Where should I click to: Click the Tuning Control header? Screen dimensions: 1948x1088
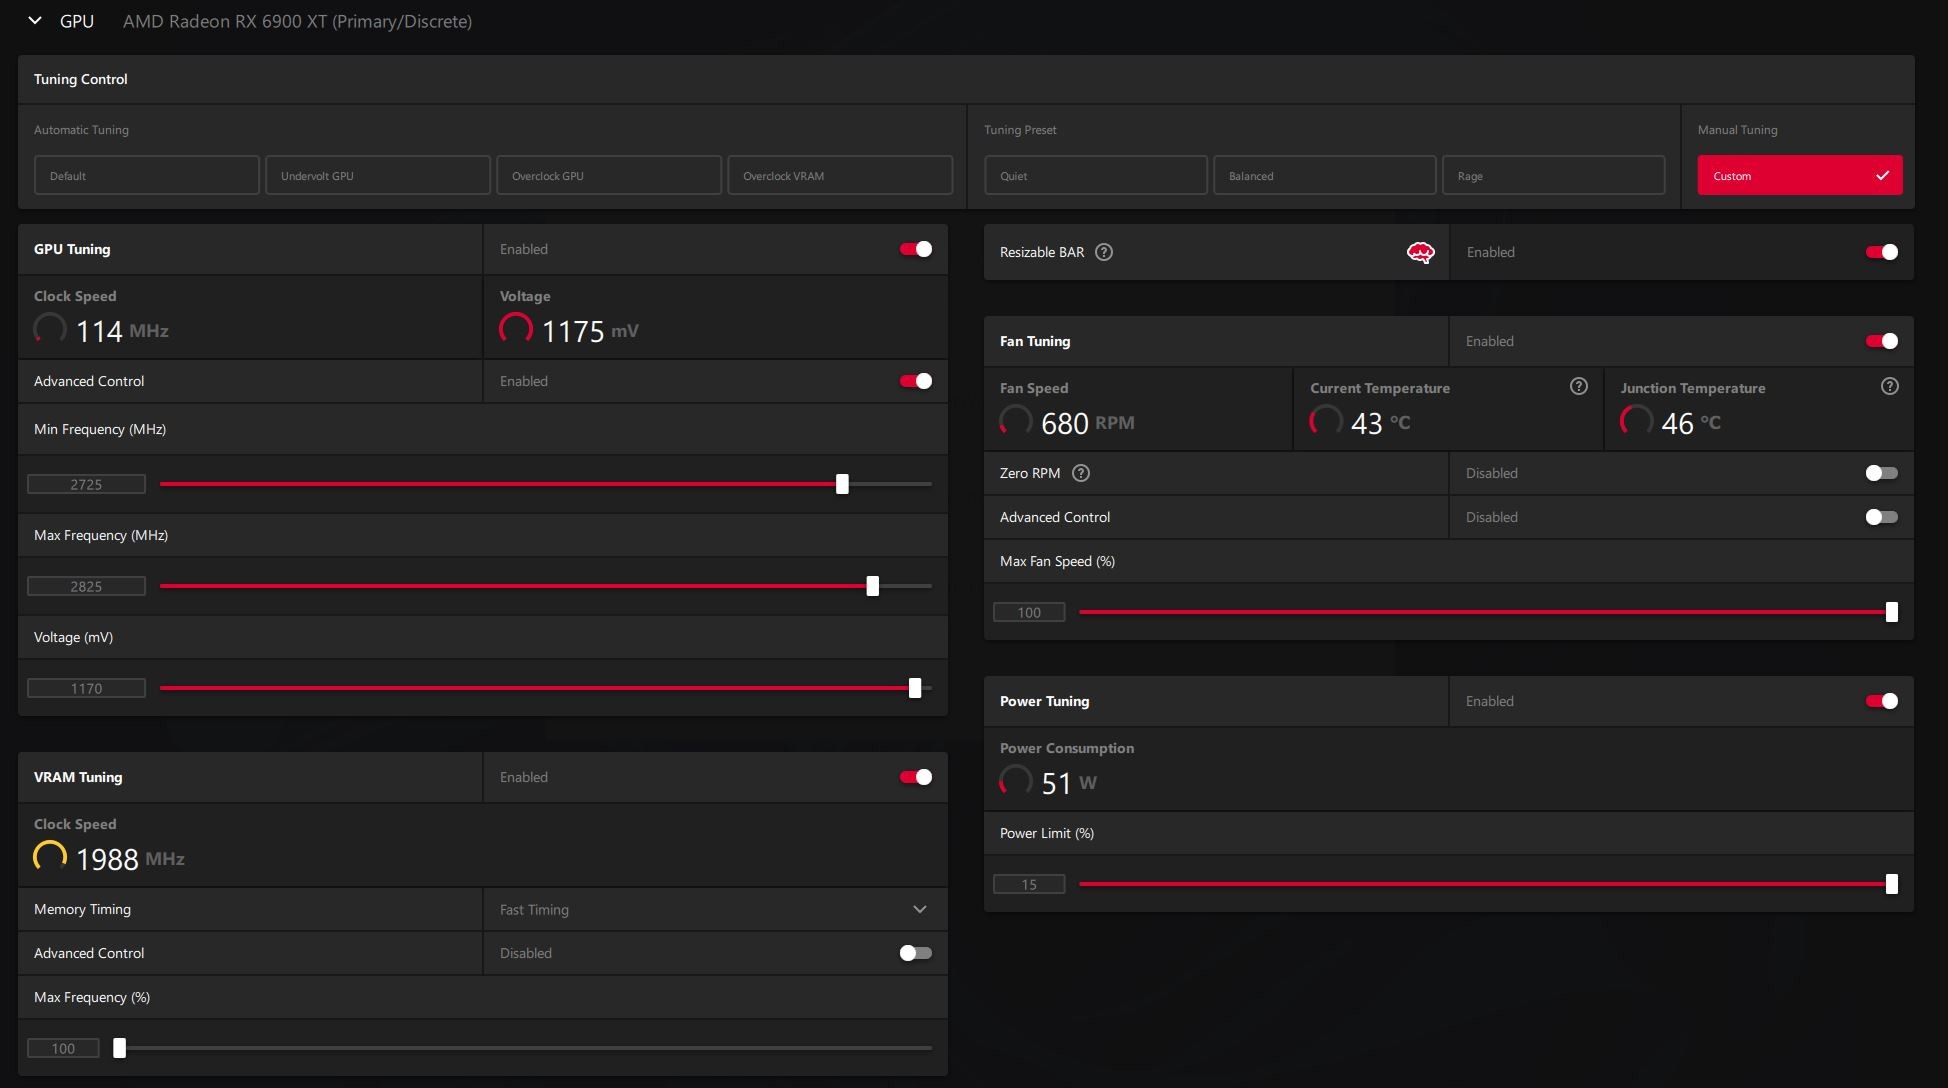click(x=81, y=79)
